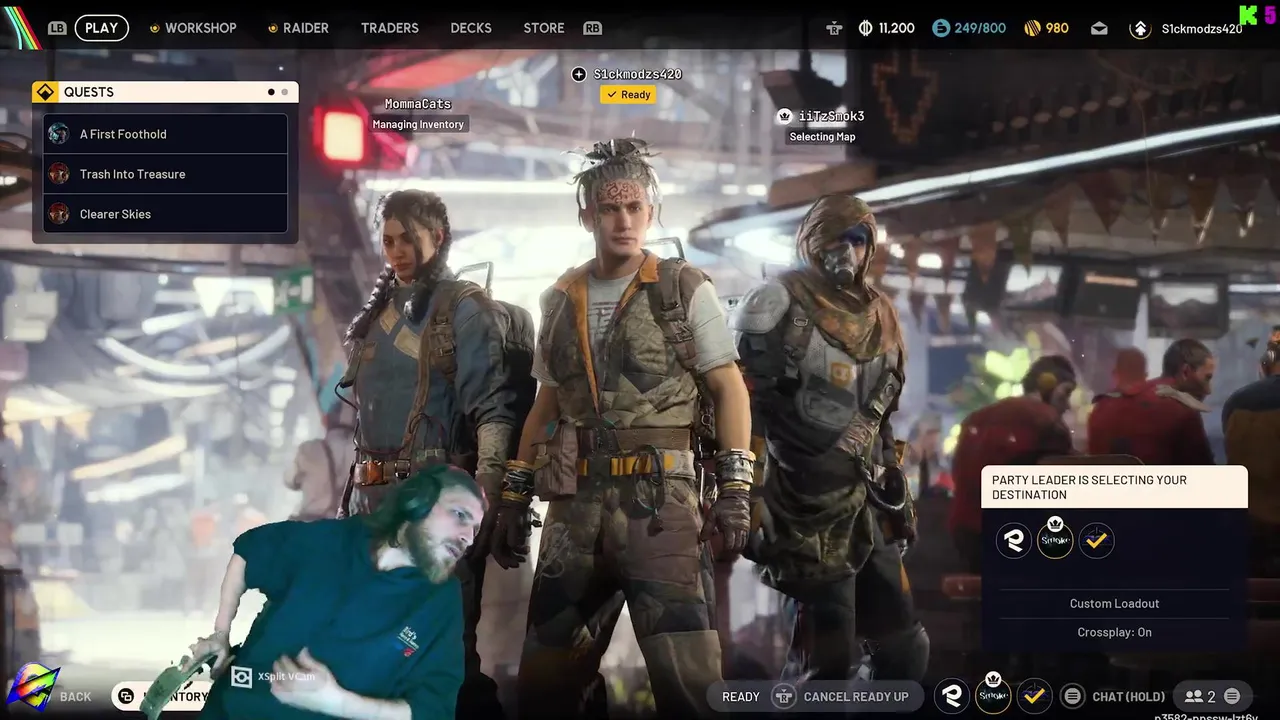Click the coin currency icon beside 11,200
1280x720 pixels.
(866, 28)
